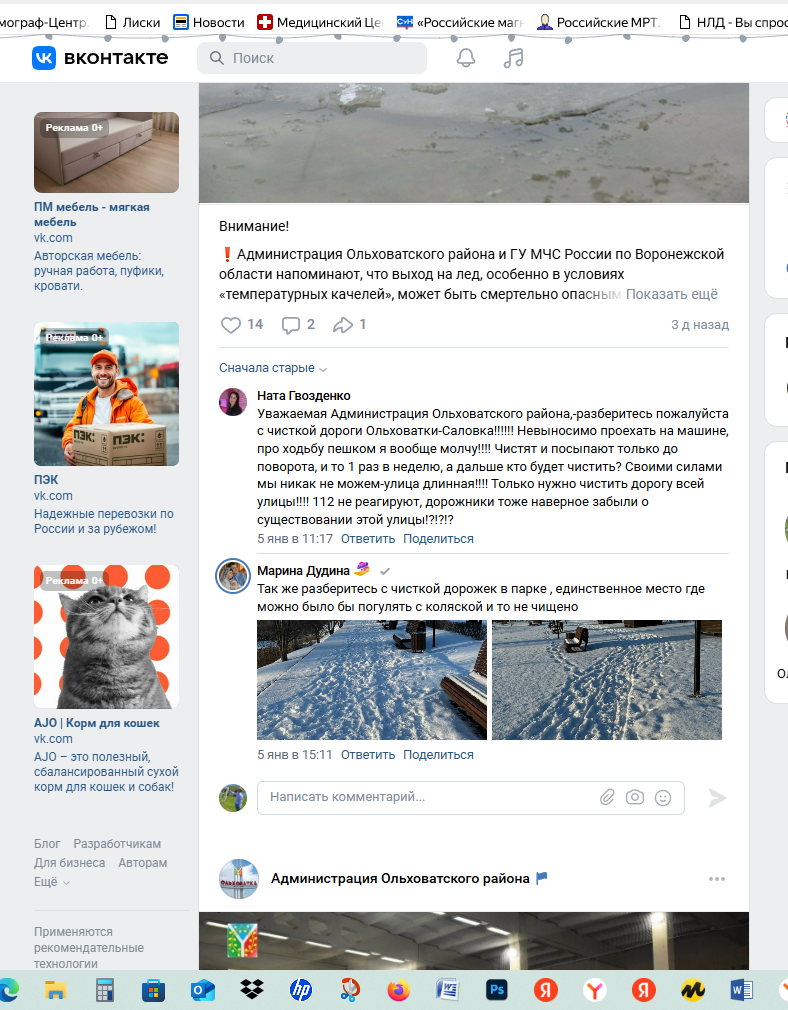The height and width of the screenshot is (1010, 788).
Task: Open Photoshop from the taskbar
Action: click(497, 989)
